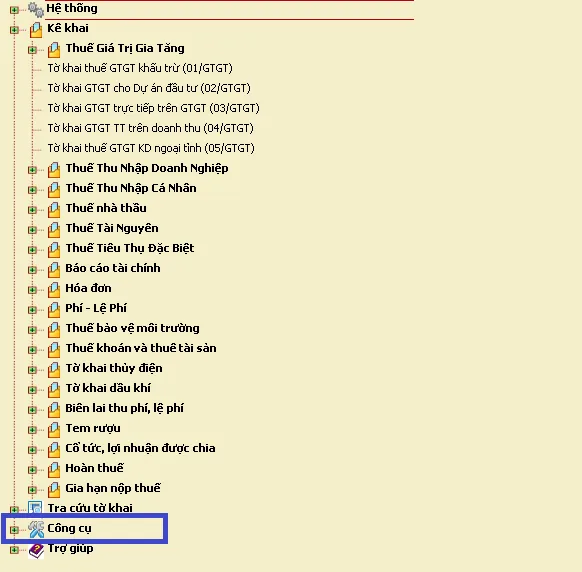This screenshot has height=572, width=582.
Task: Expand the Tra cứu tờ khai node
Action: 14,510
